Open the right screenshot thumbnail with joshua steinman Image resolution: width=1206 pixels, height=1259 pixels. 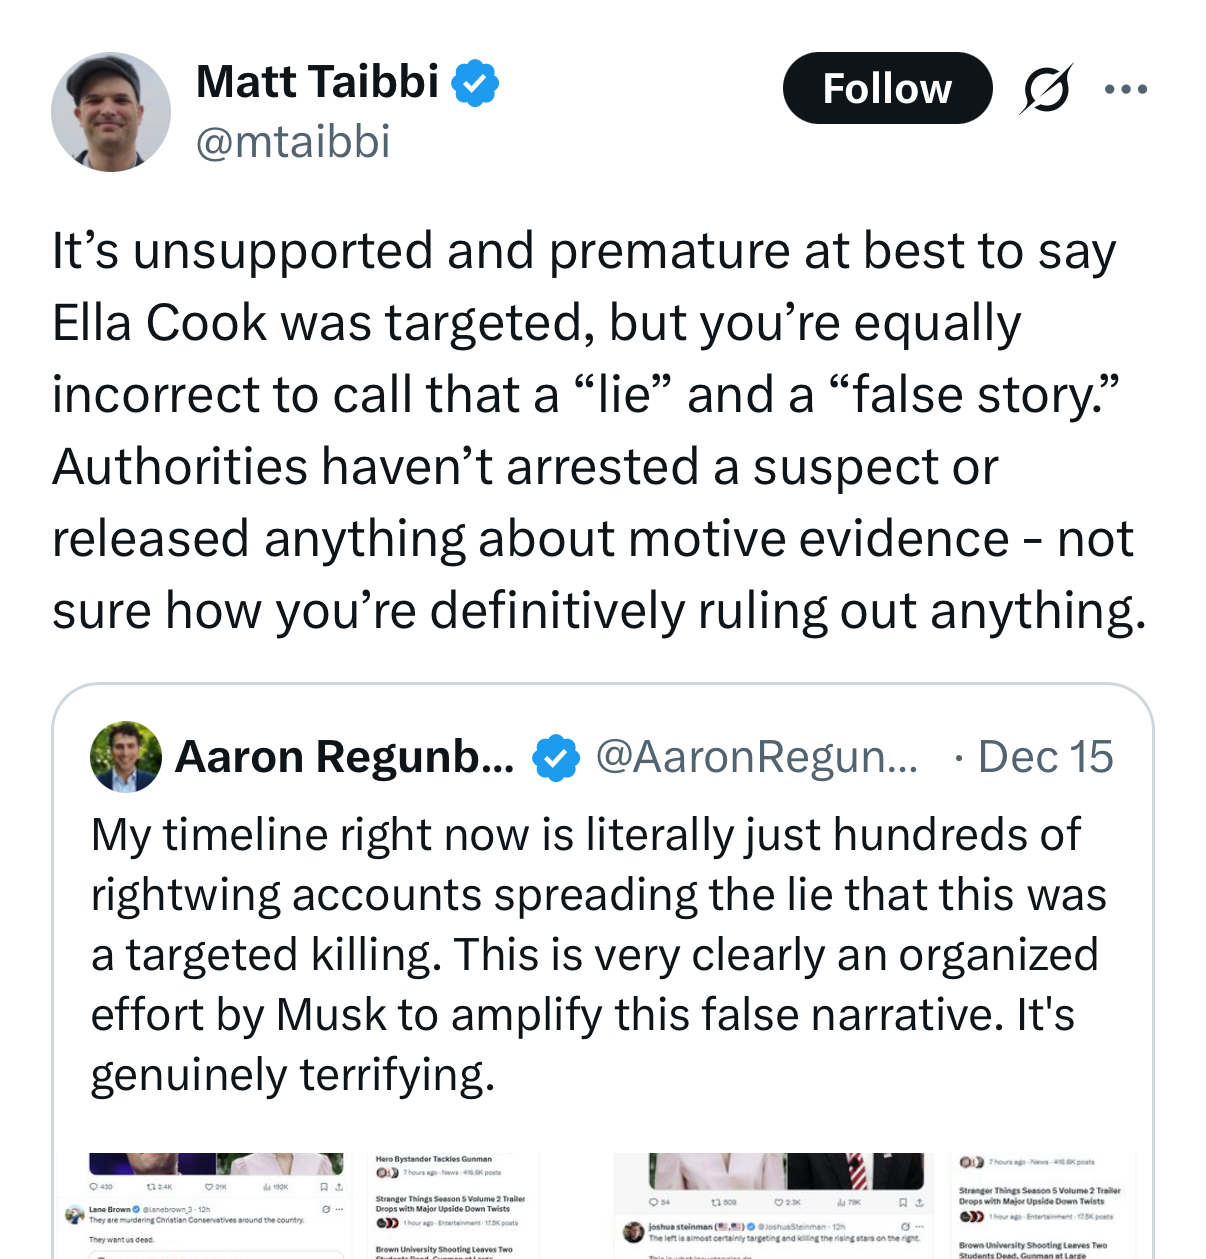coord(770,1205)
